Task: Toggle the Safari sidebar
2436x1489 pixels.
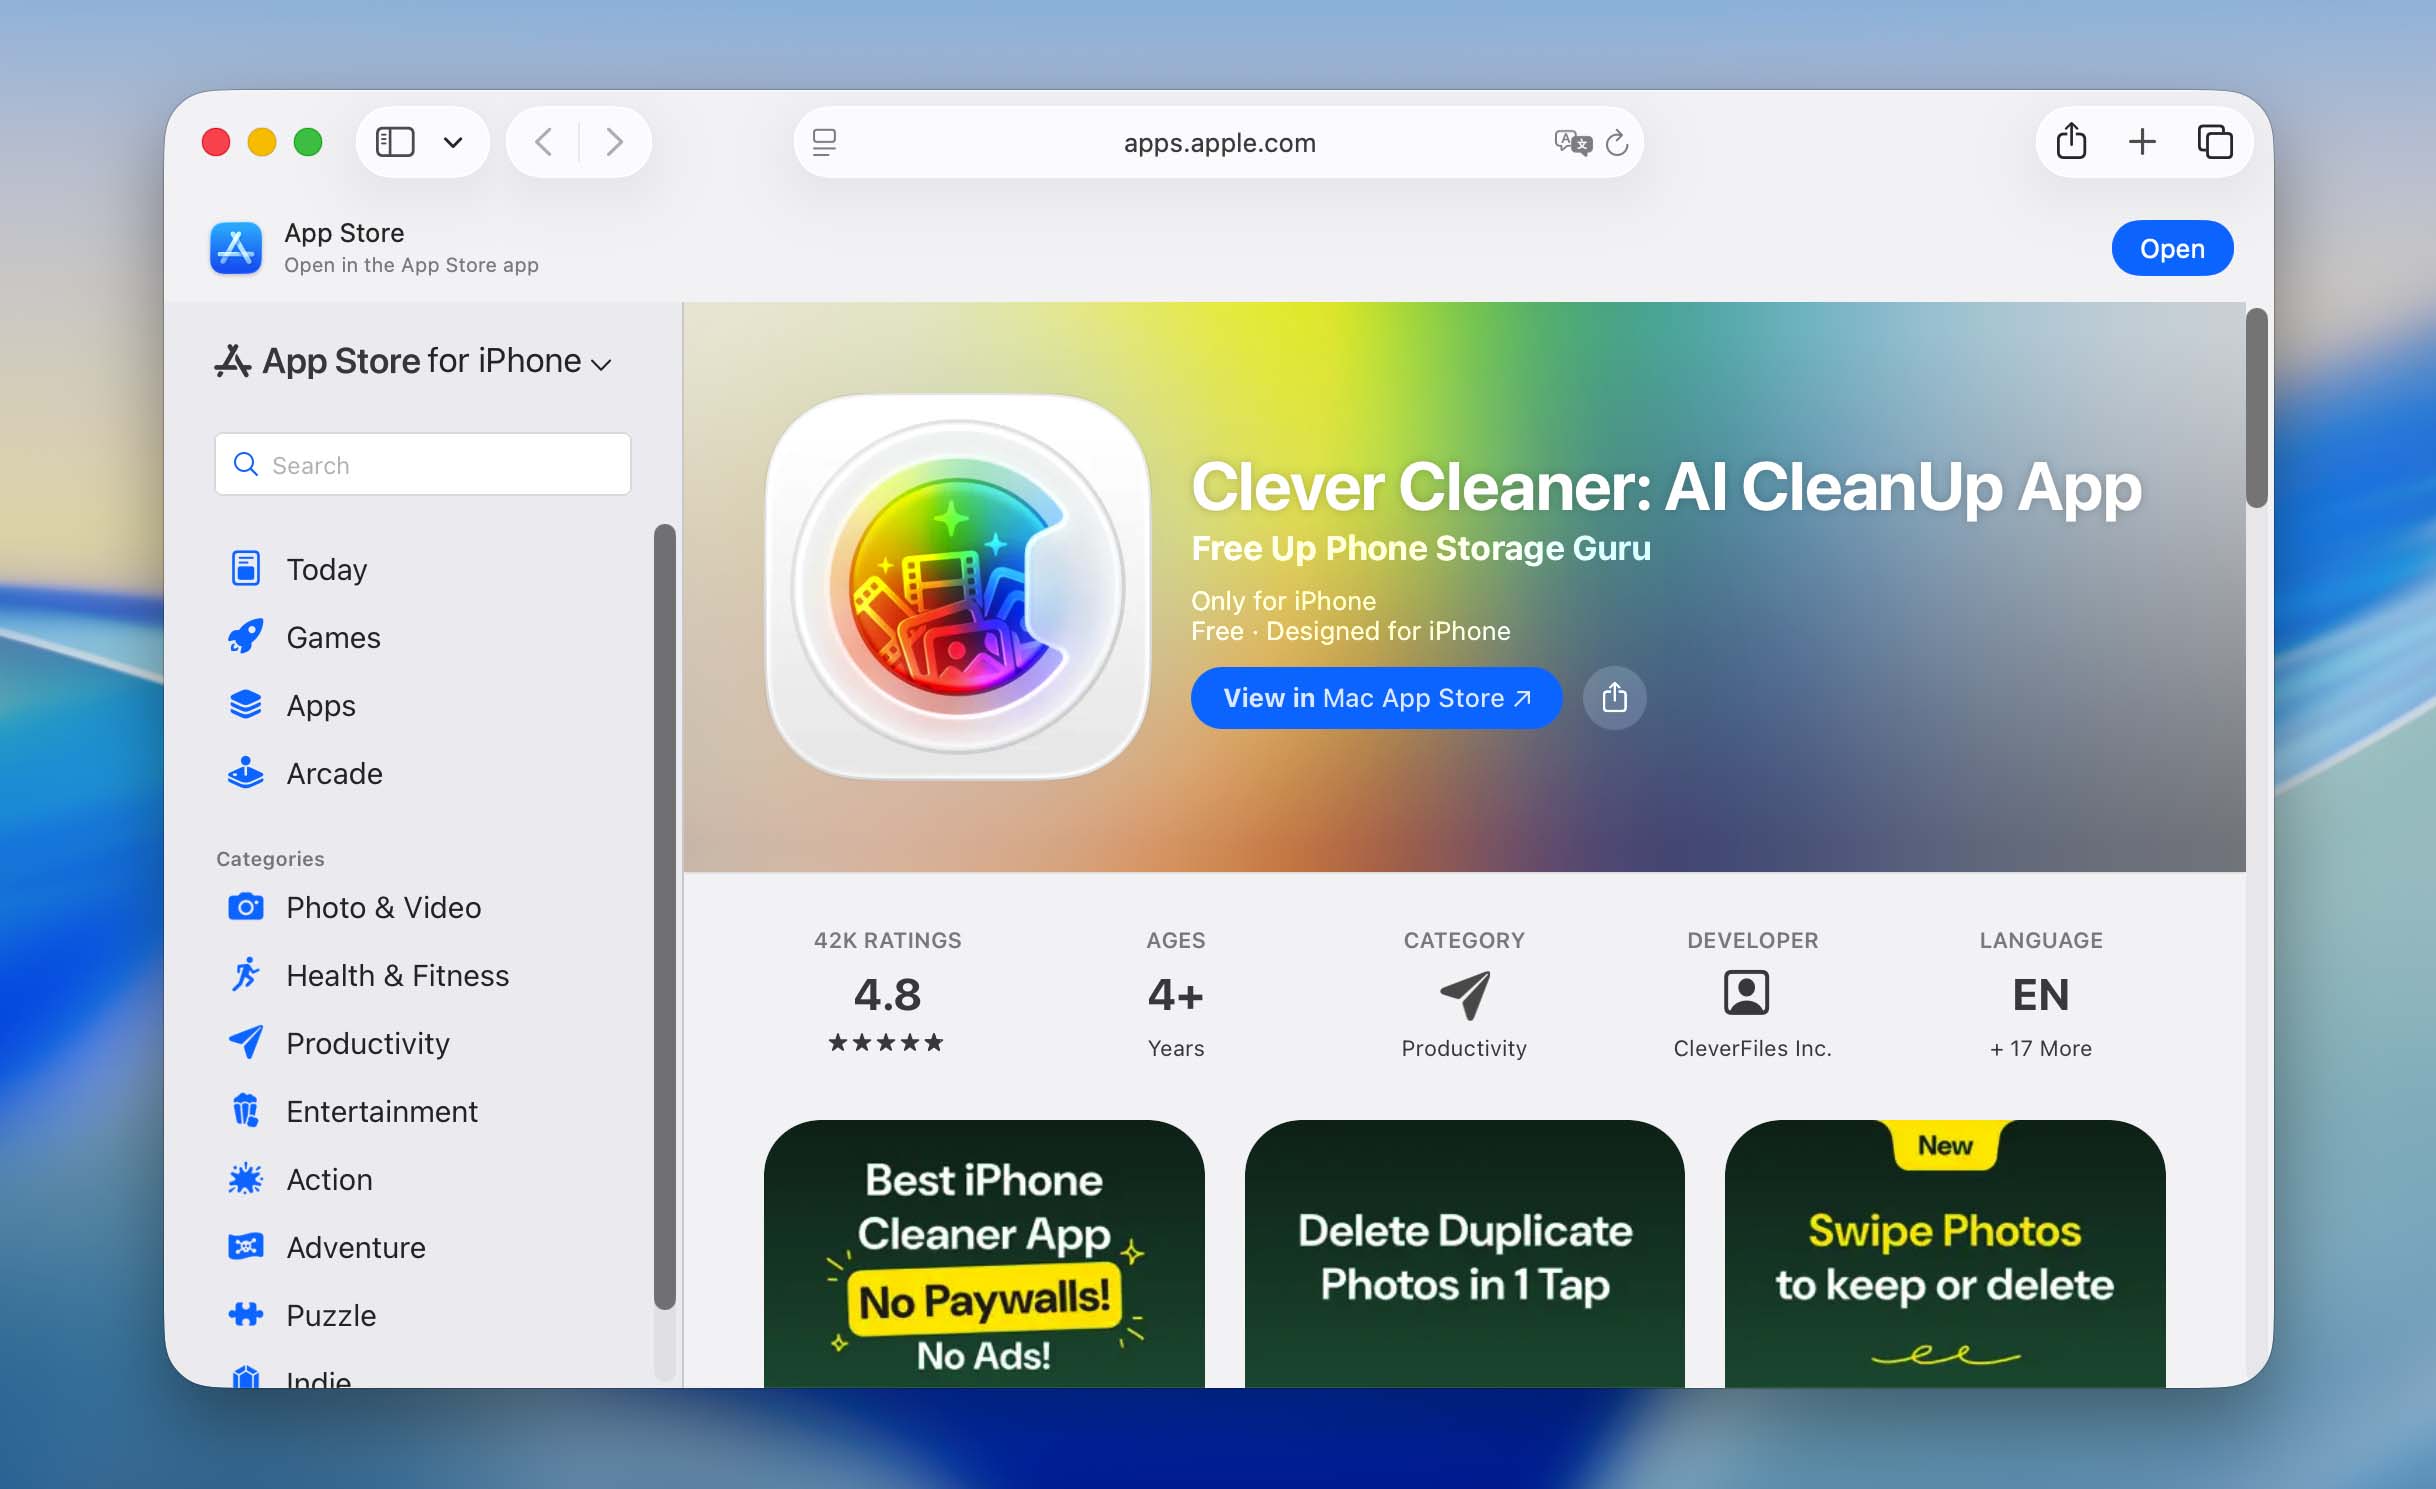Action: point(393,142)
